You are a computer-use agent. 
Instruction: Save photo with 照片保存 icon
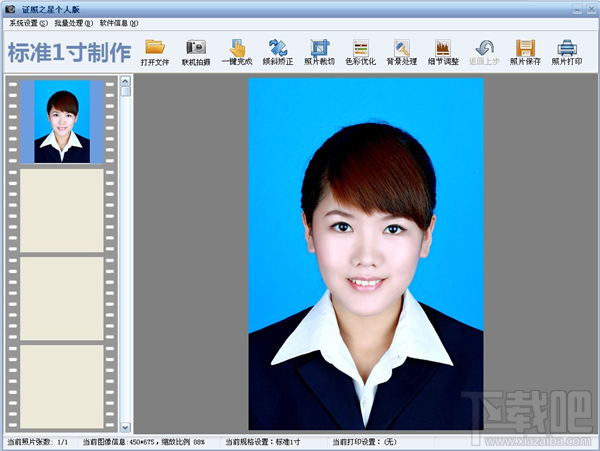coord(525,52)
